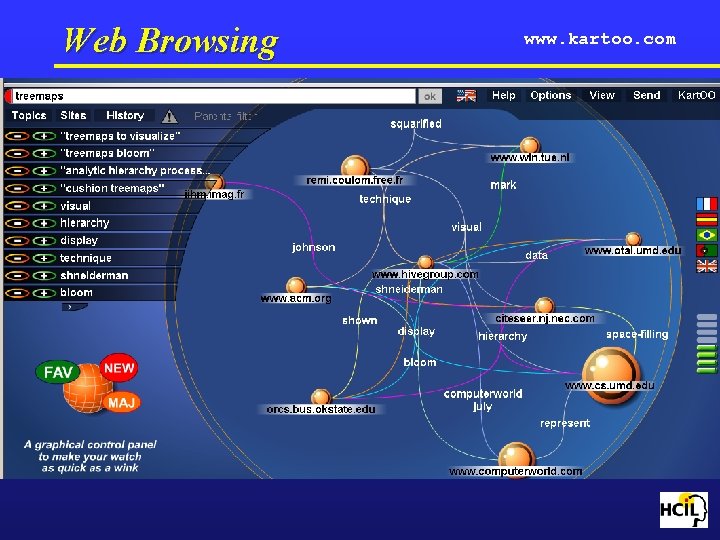Add "treemaps bloom" with its plus icon
Viewport: 720px width, 540px height.
(x=44, y=154)
